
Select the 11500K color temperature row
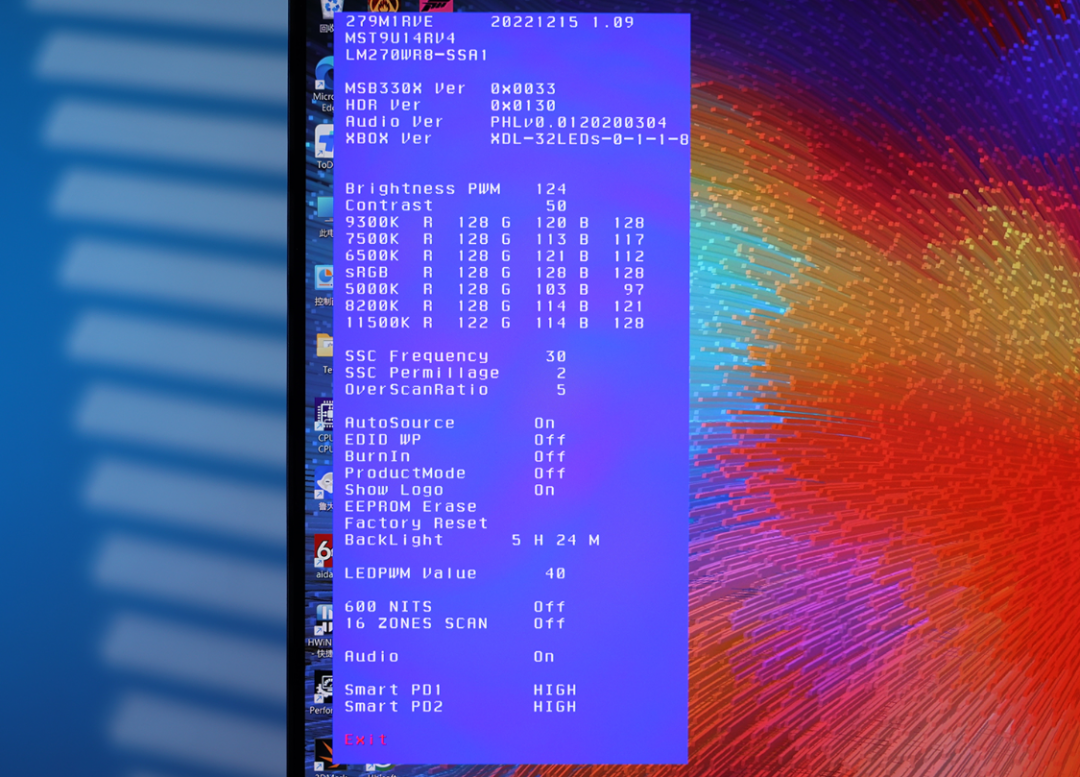(x=495, y=322)
